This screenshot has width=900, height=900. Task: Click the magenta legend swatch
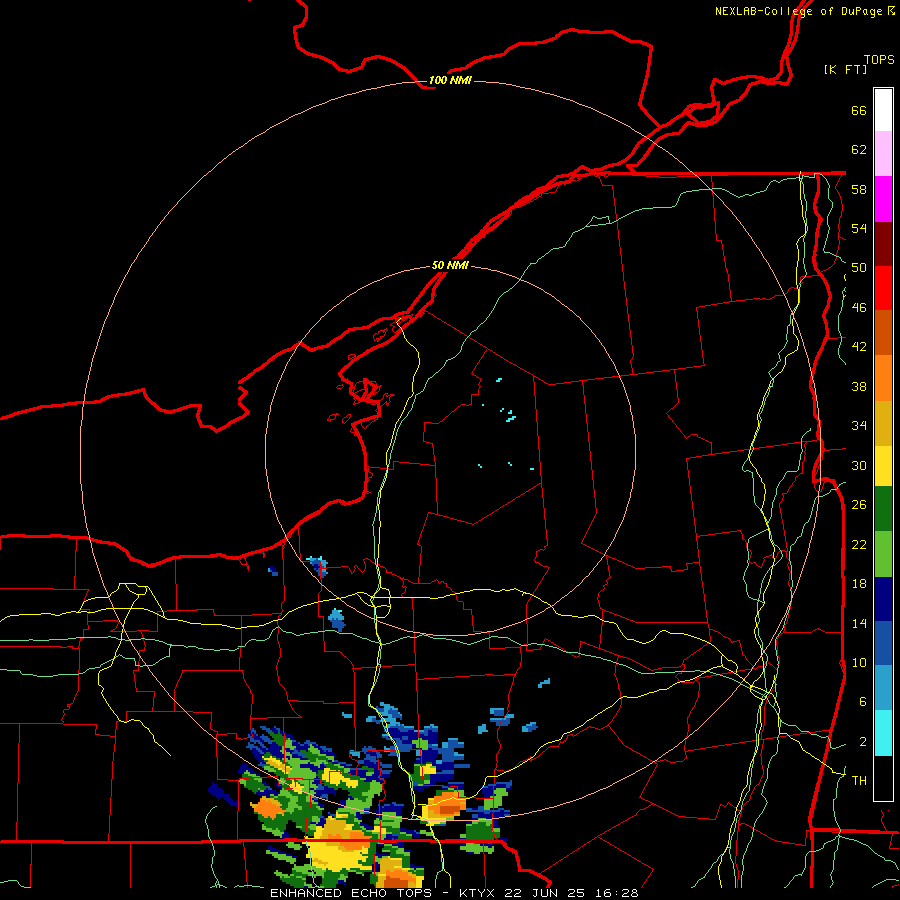click(883, 199)
